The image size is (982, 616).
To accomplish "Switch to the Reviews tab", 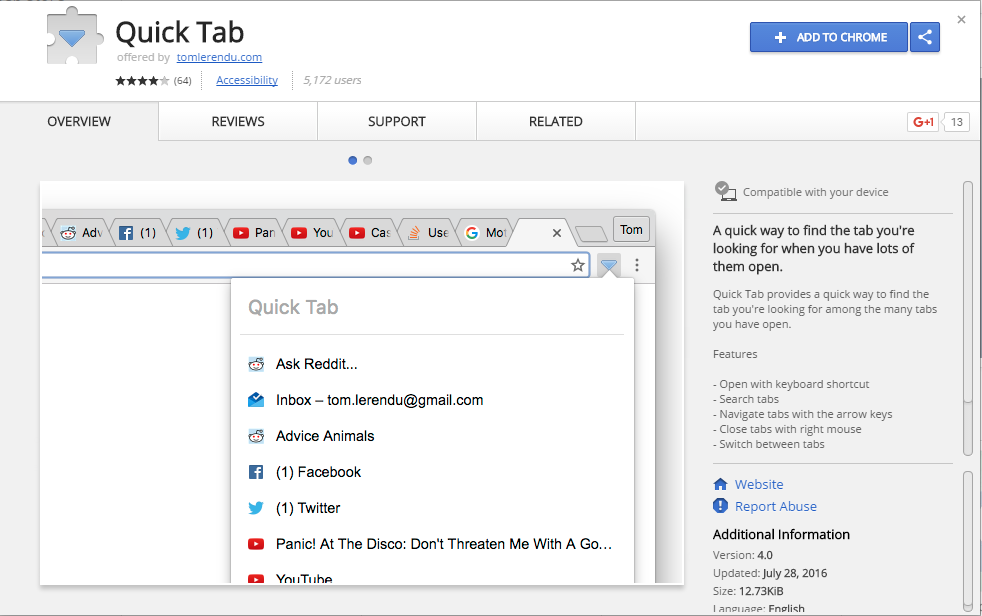I will [x=238, y=121].
